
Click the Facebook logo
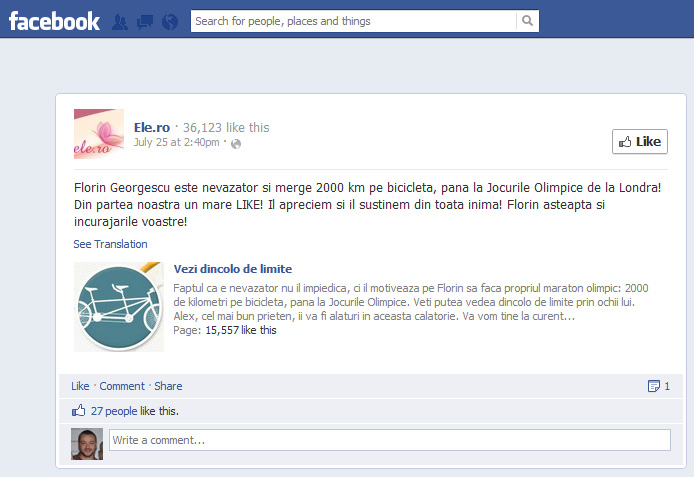pos(54,21)
